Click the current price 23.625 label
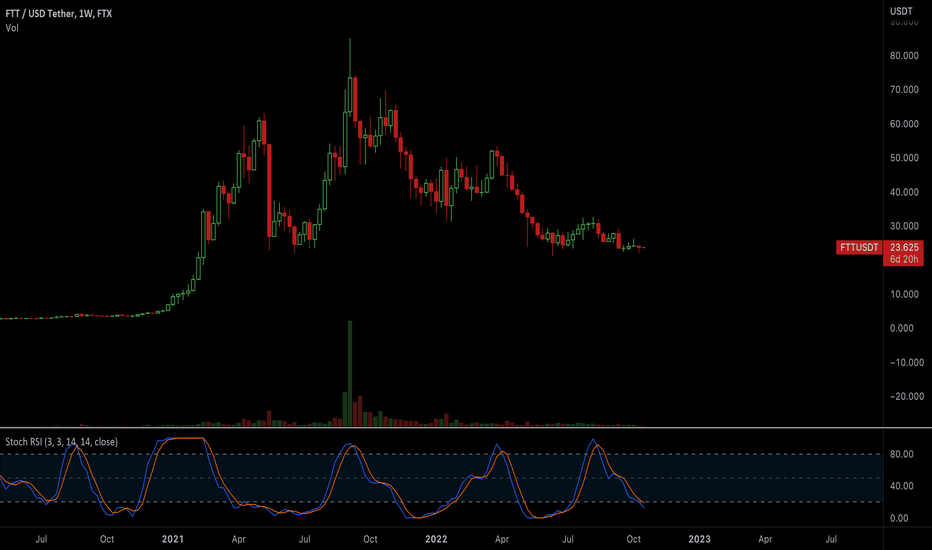 [x=903, y=247]
